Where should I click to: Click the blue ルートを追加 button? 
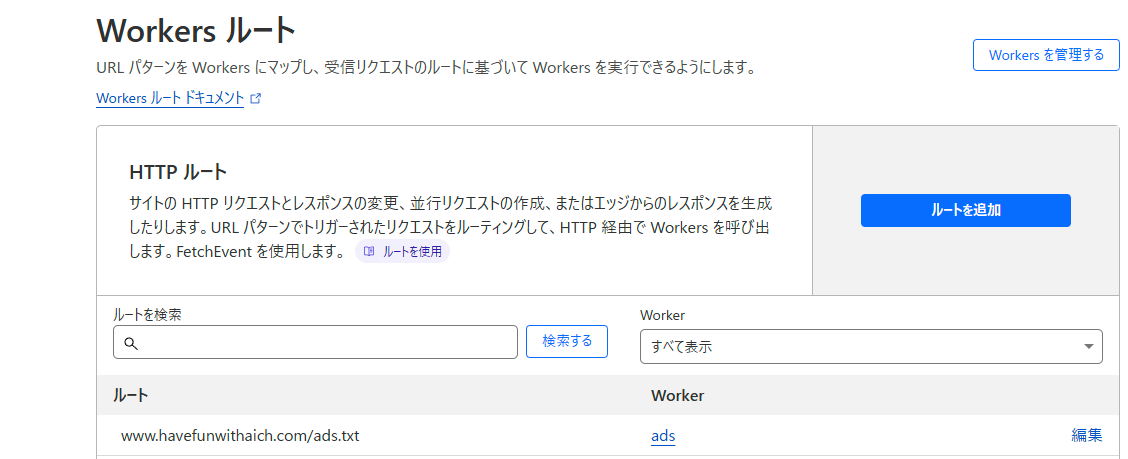pyautogui.click(x=965, y=210)
